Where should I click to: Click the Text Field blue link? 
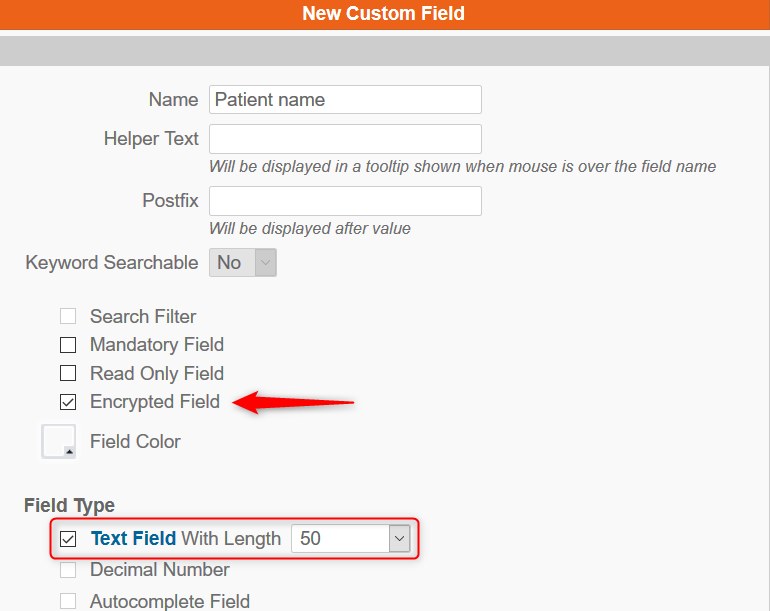point(133,539)
